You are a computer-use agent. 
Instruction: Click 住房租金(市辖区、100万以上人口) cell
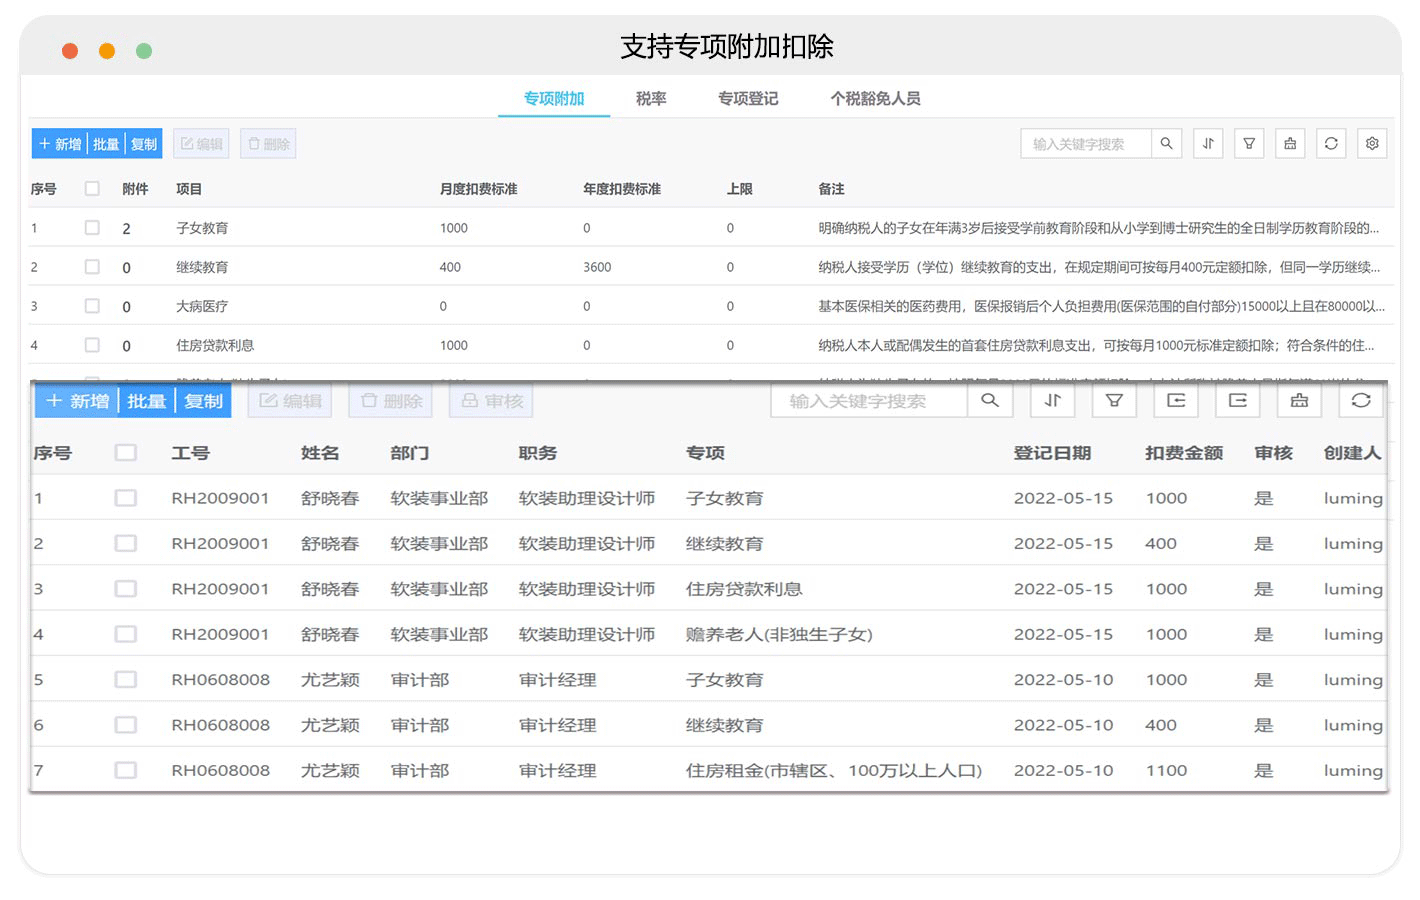coord(834,770)
